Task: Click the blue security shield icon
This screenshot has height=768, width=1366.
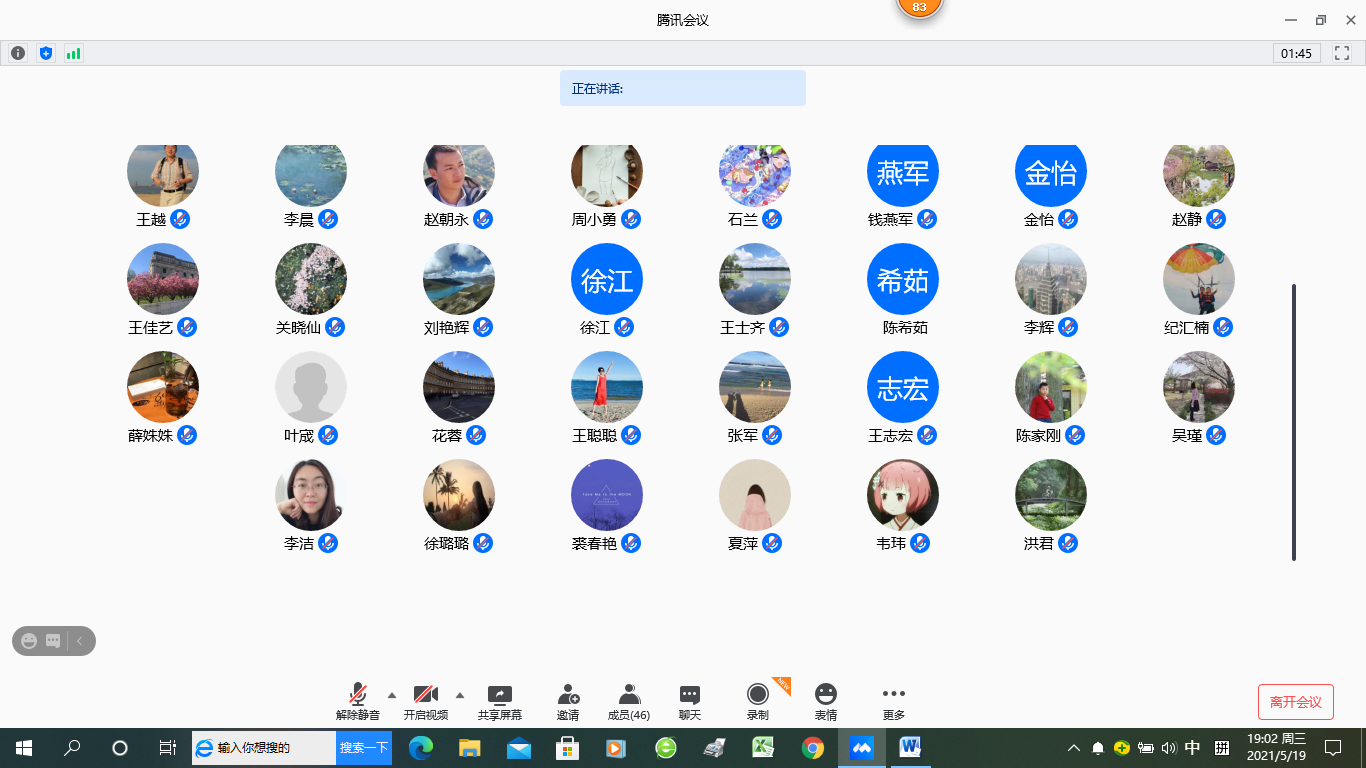Action: click(45, 53)
